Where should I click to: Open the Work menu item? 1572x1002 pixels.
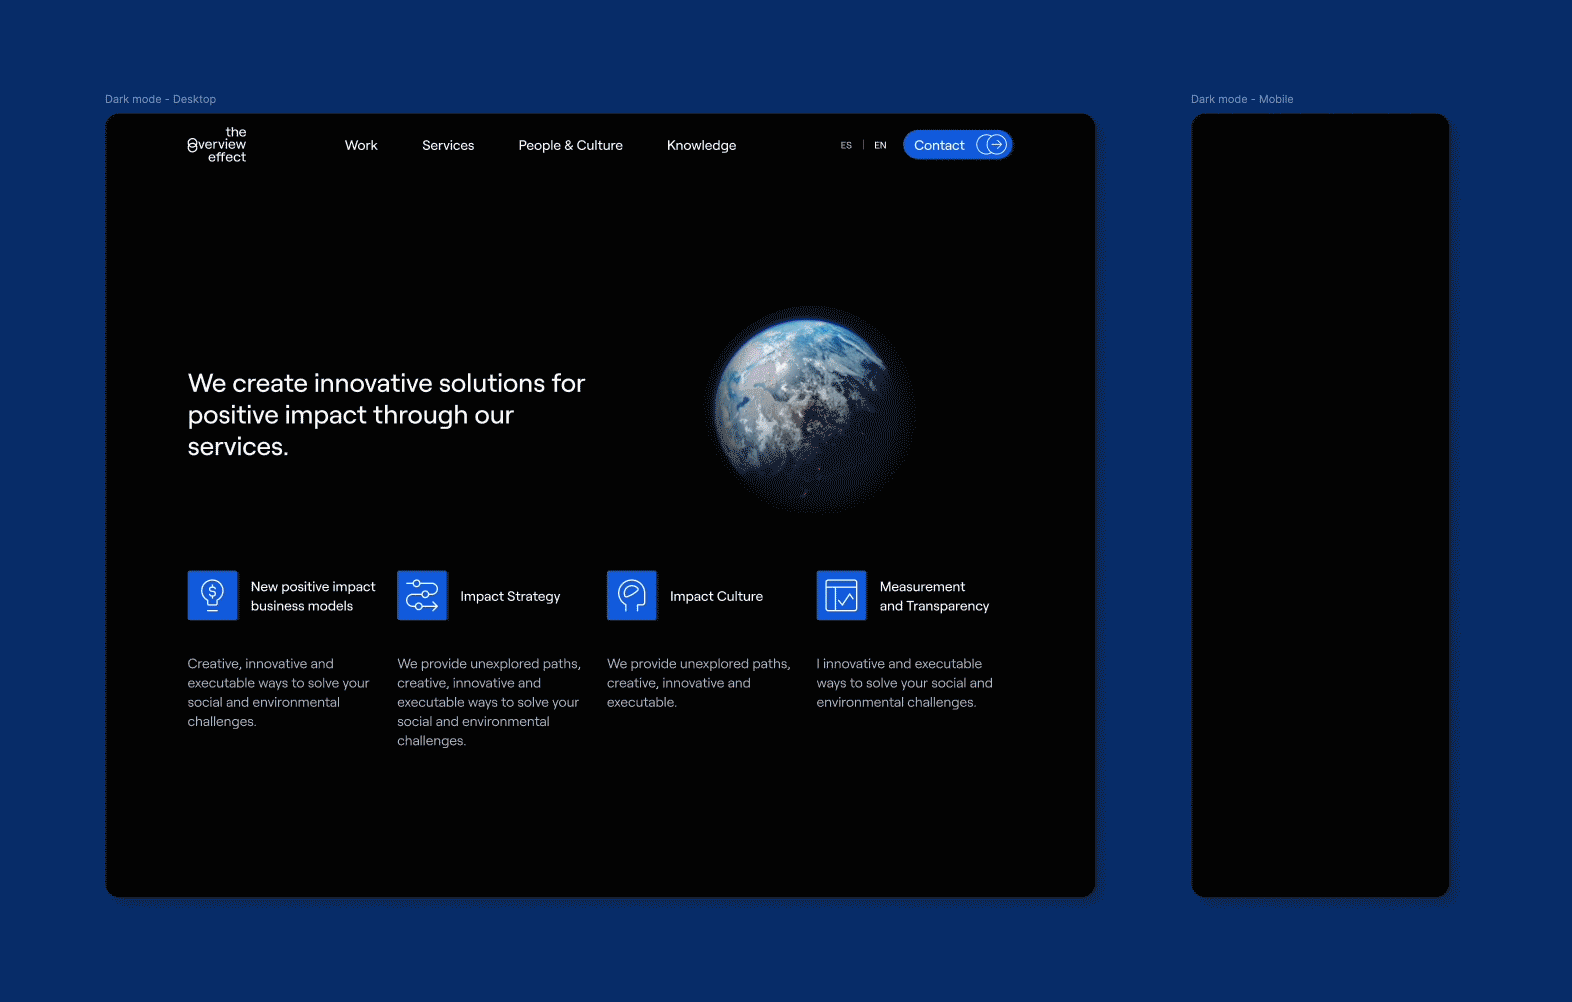tap(361, 145)
